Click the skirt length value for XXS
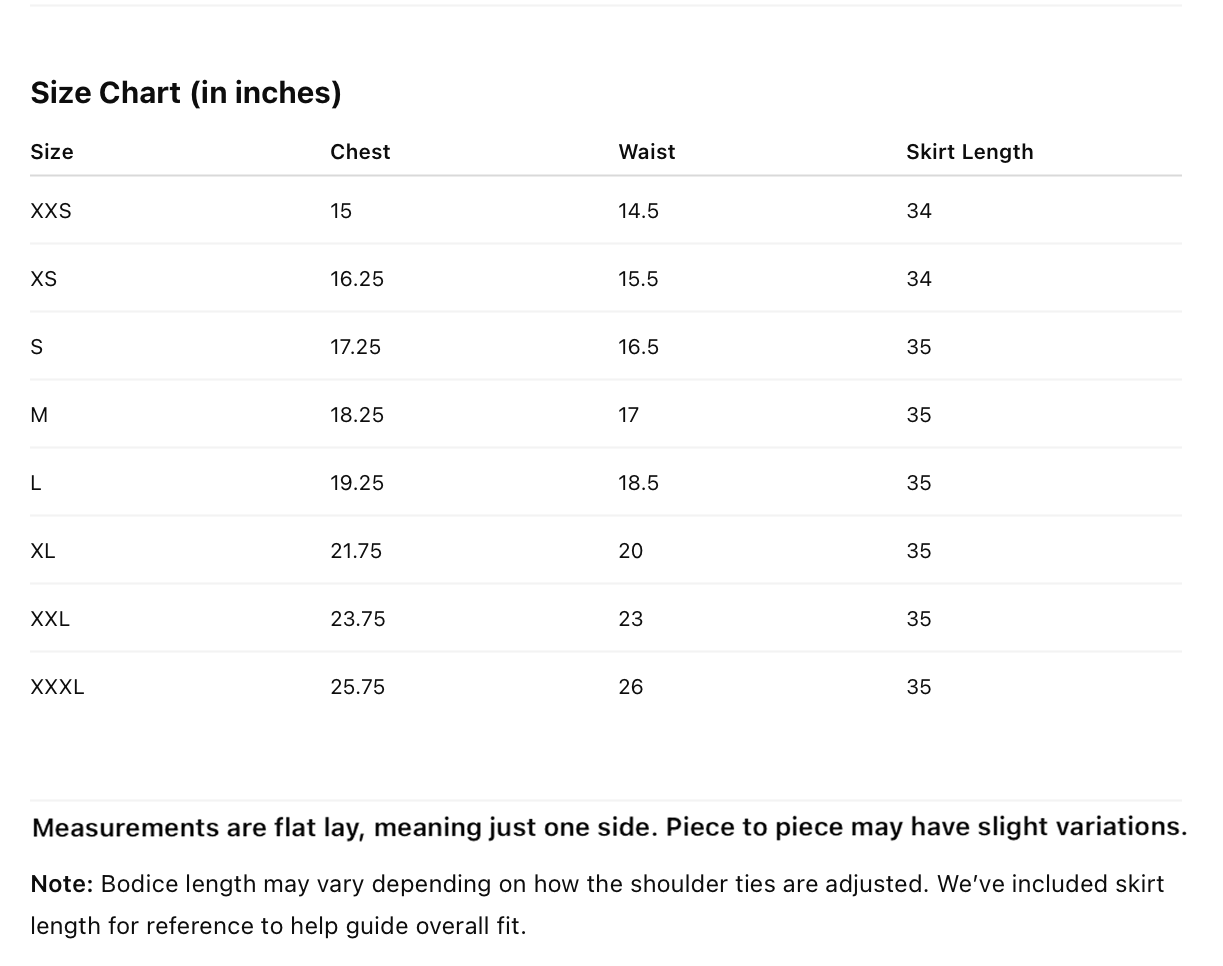The height and width of the screenshot is (966, 1223). pos(919,211)
